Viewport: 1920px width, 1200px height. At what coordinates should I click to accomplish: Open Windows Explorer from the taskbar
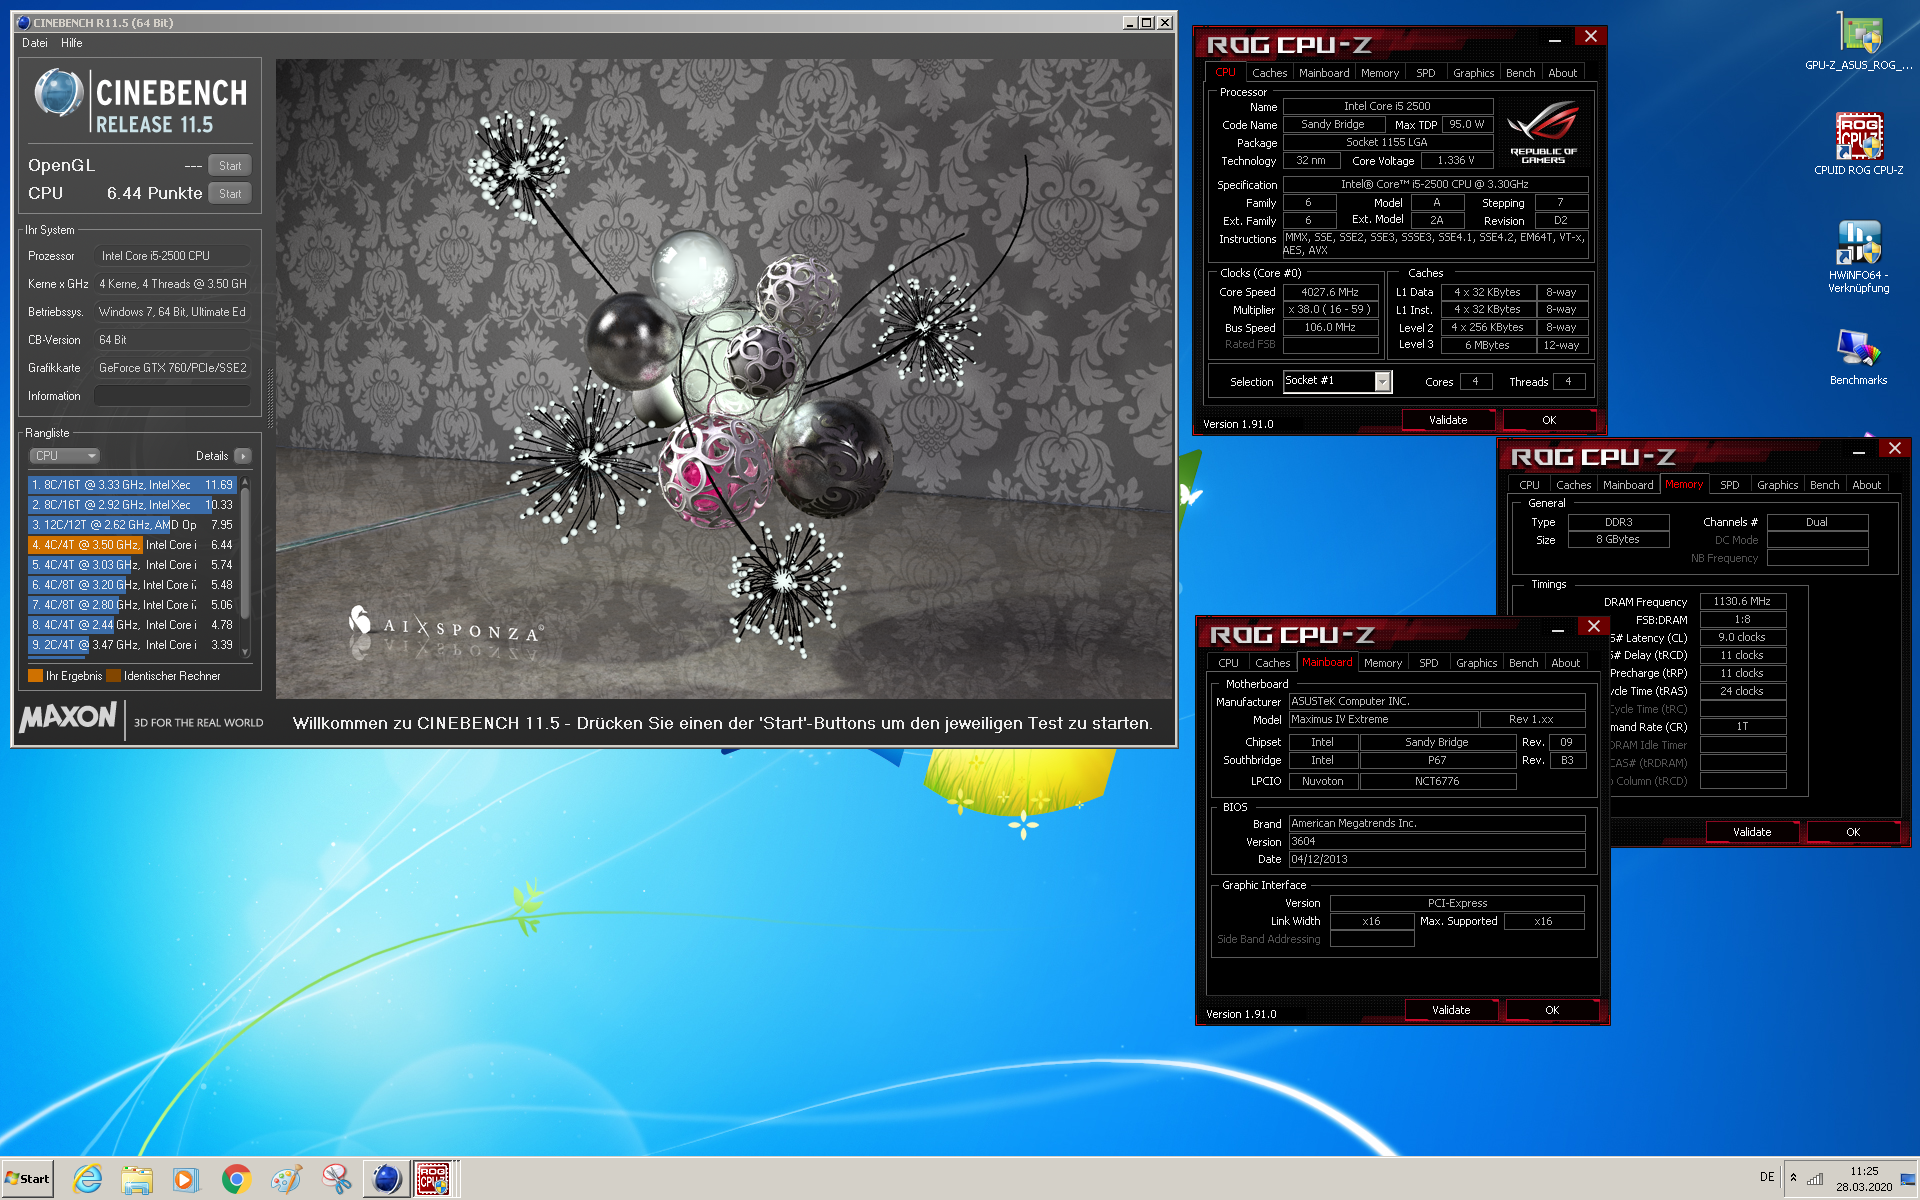tap(137, 1180)
